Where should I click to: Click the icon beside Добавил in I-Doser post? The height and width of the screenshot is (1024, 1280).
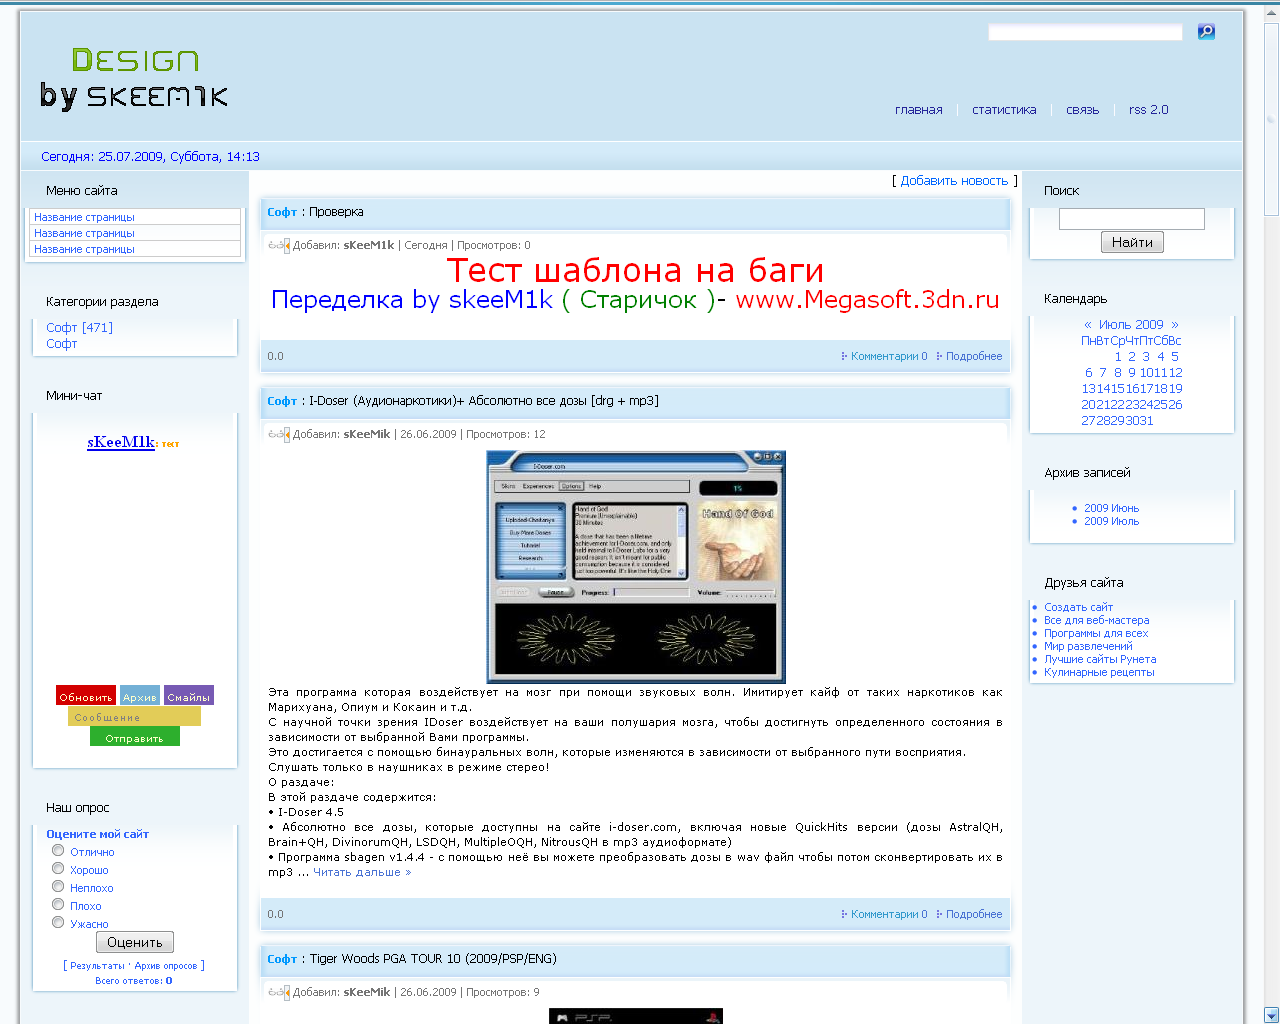tap(279, 434)
